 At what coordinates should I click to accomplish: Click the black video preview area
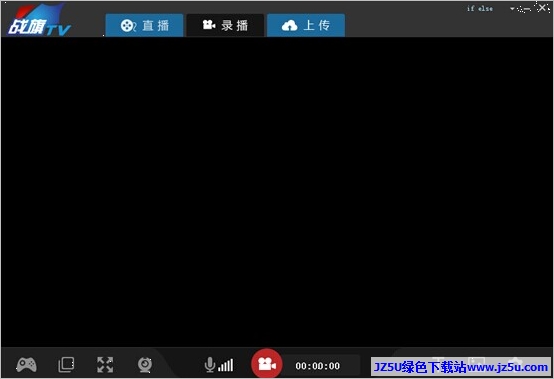277,192
